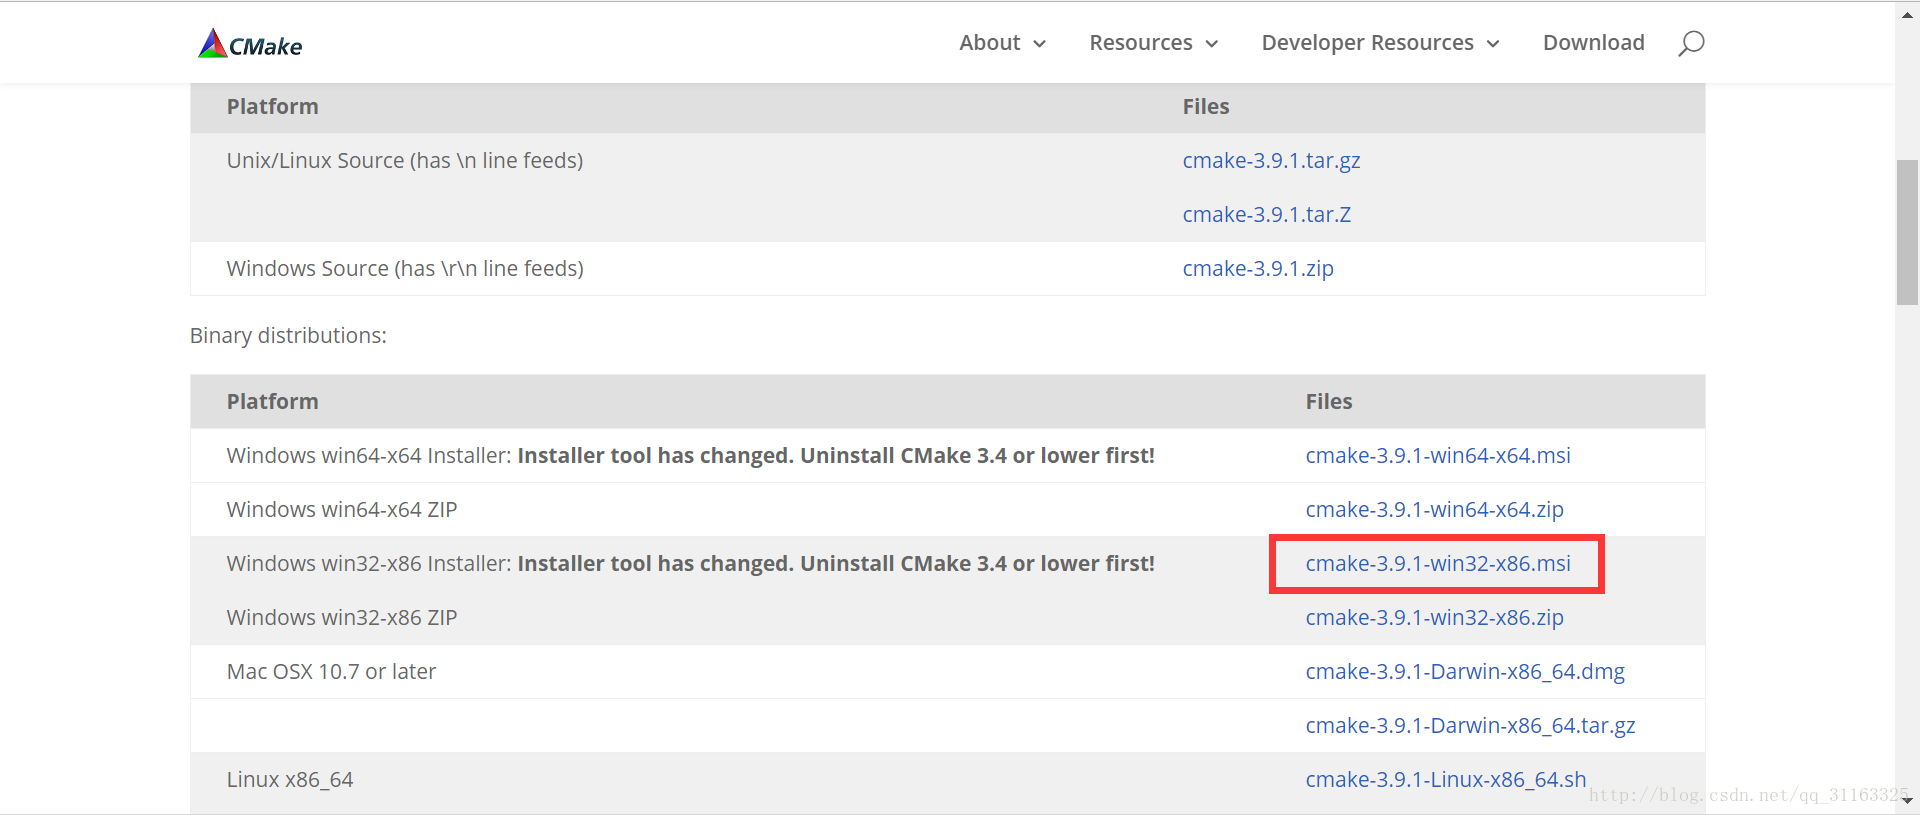This screenshot has width=1920, height=815.
Task: Download cmake-3.9.1-Darwin-x86_64.dmg
Action: click(1465, 672)
